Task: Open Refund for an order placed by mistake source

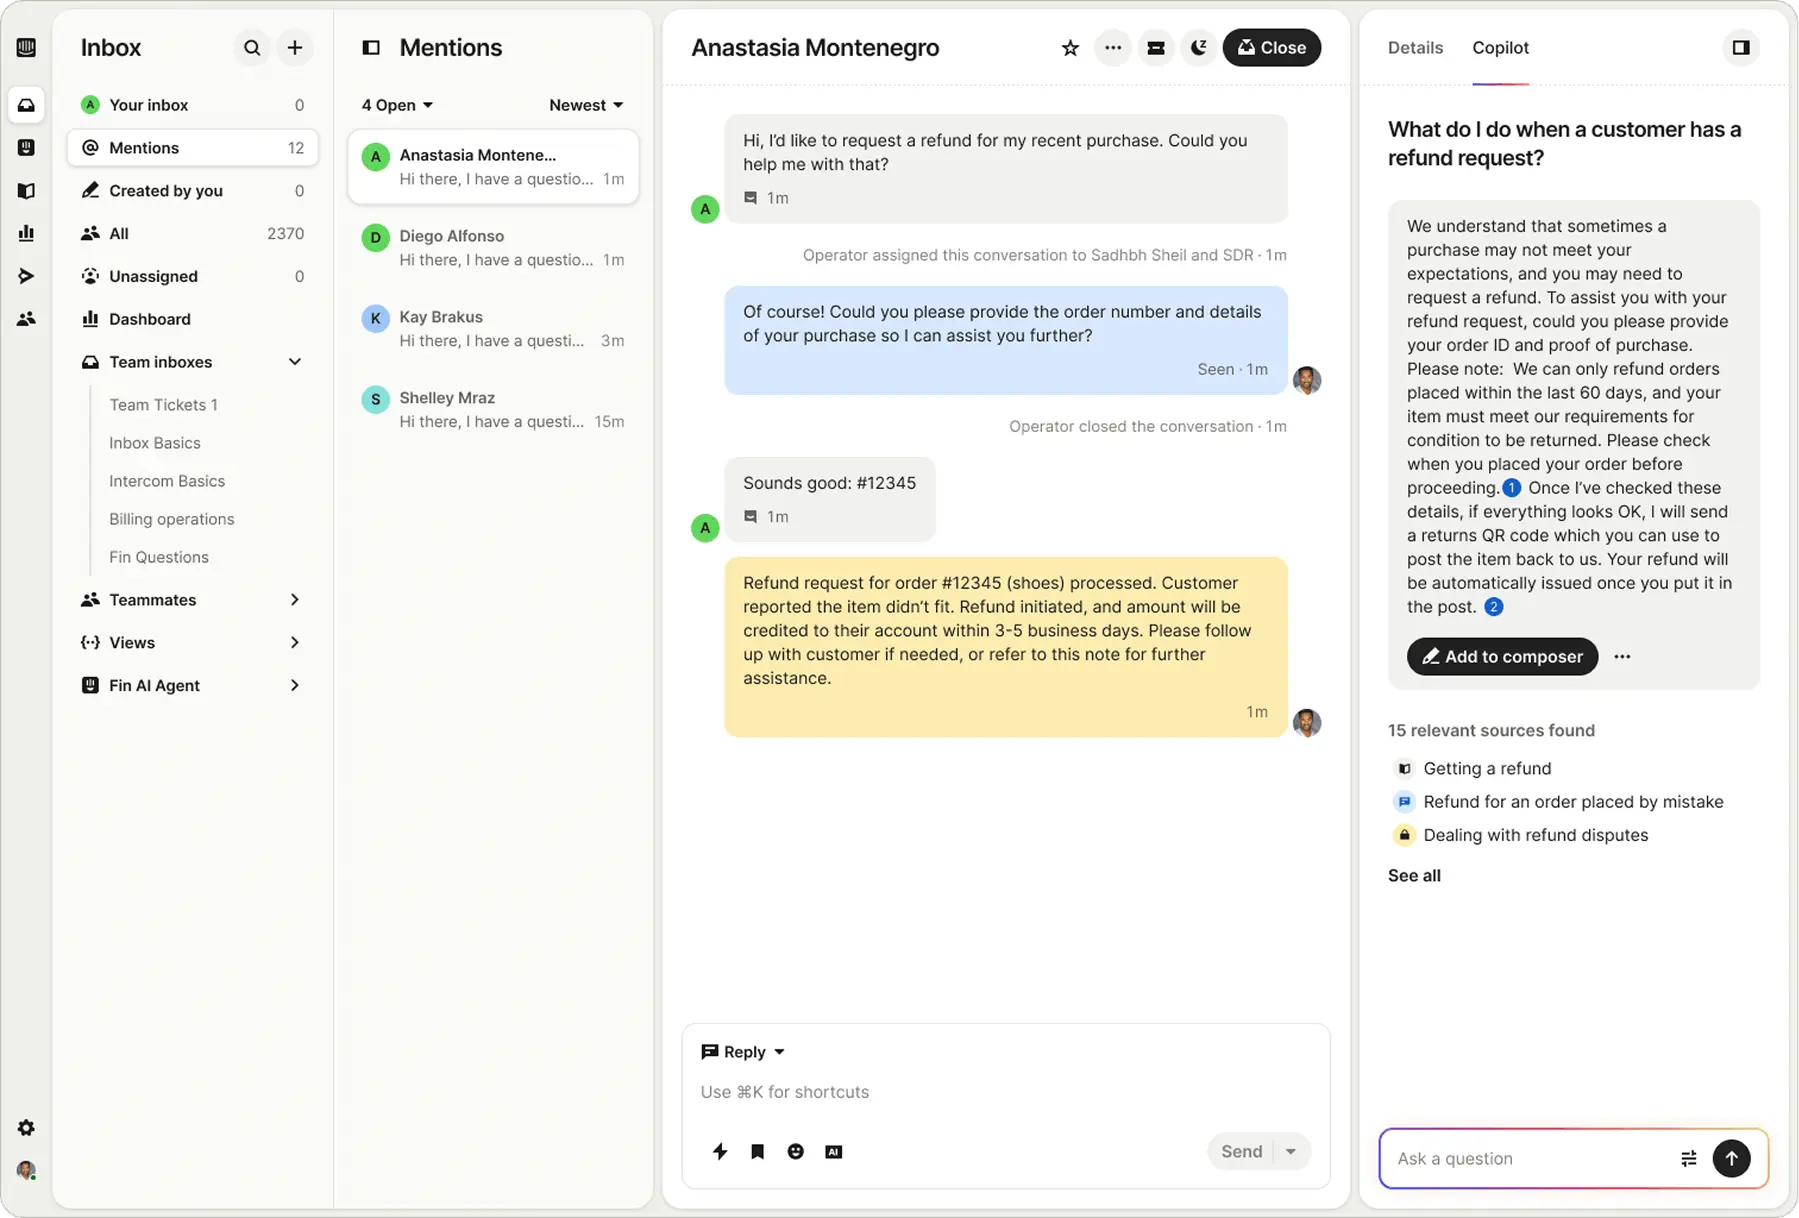Action: 1558,802
